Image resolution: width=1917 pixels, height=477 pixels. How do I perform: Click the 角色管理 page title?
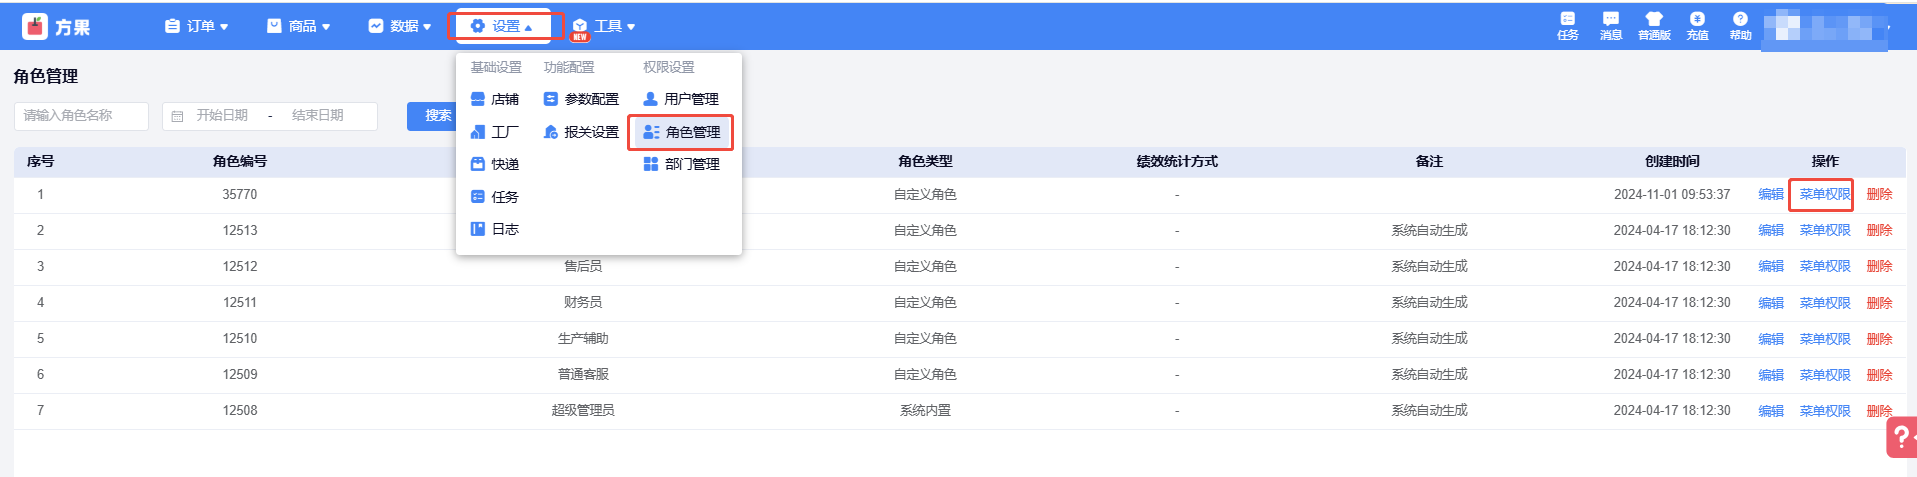[46, 76]
